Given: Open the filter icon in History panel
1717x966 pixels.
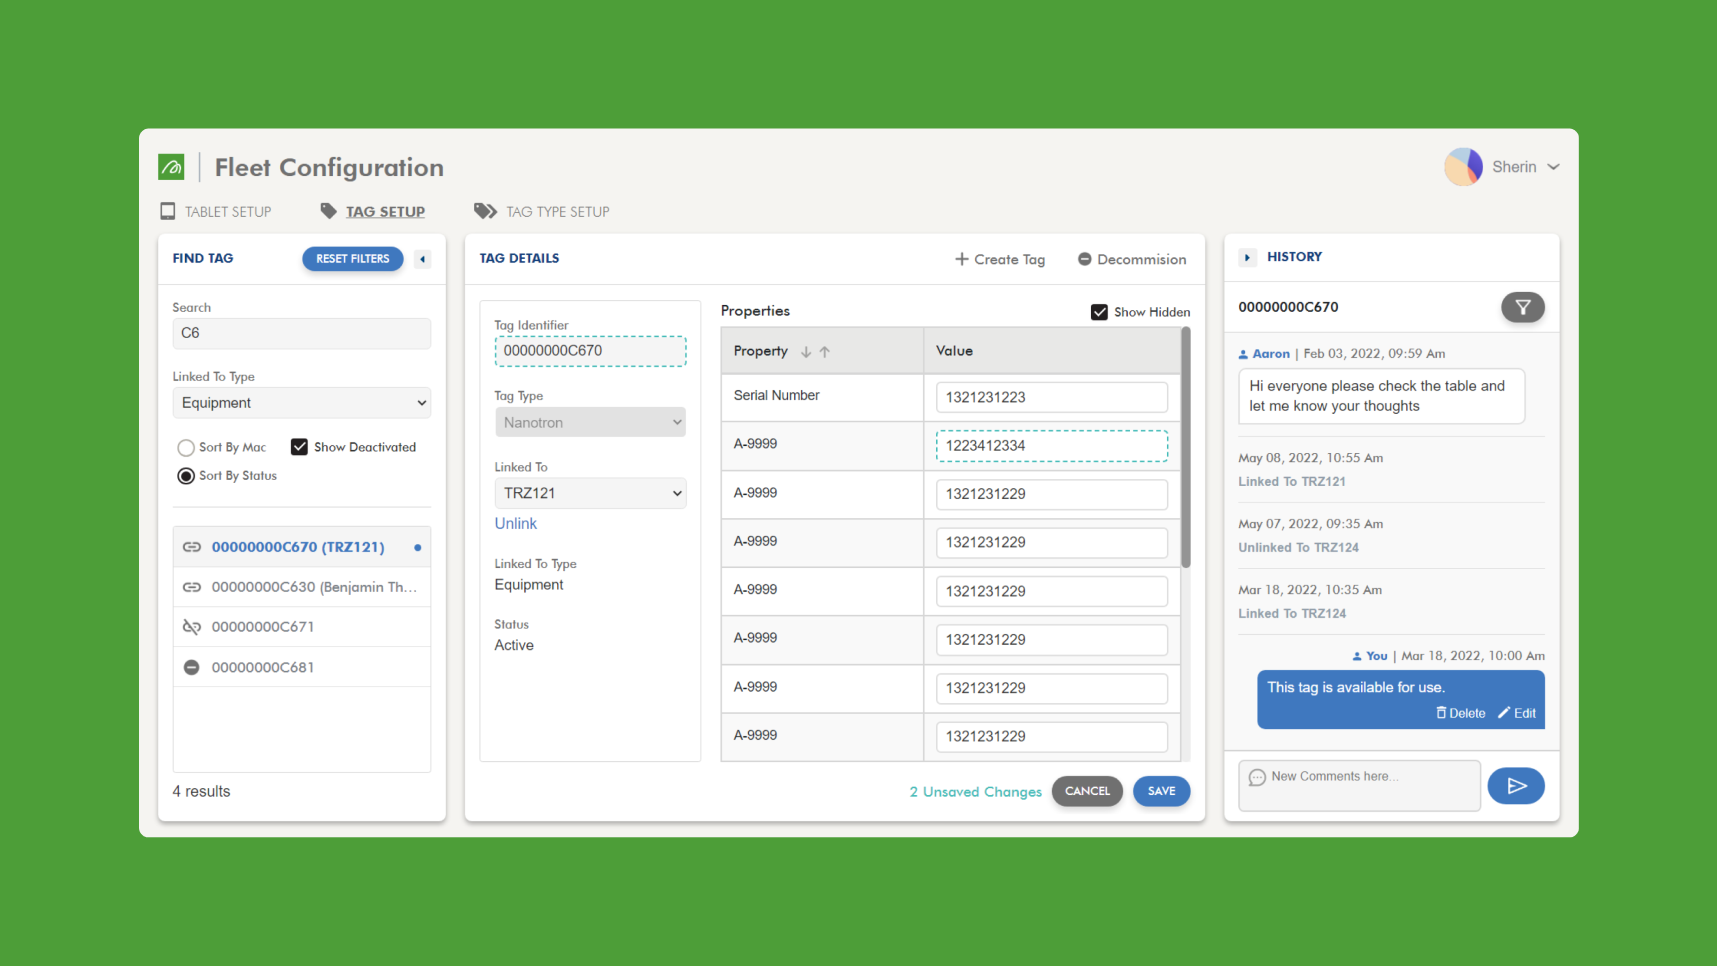Looking at the screenshot, I should tap(1522, 307).
